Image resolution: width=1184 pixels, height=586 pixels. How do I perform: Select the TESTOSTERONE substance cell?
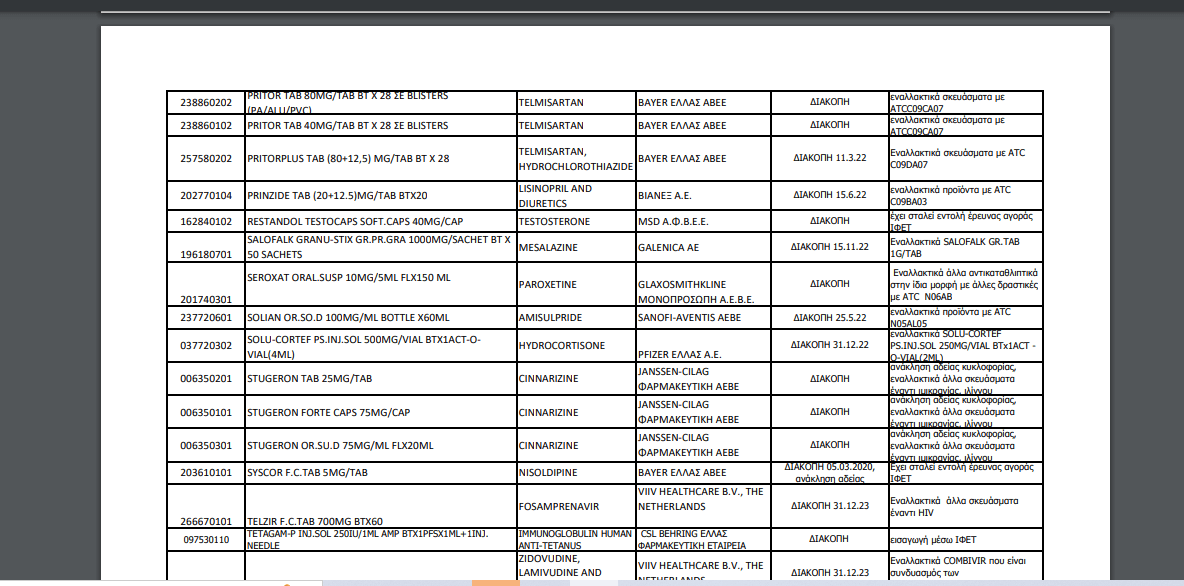[x=554, y=221]
